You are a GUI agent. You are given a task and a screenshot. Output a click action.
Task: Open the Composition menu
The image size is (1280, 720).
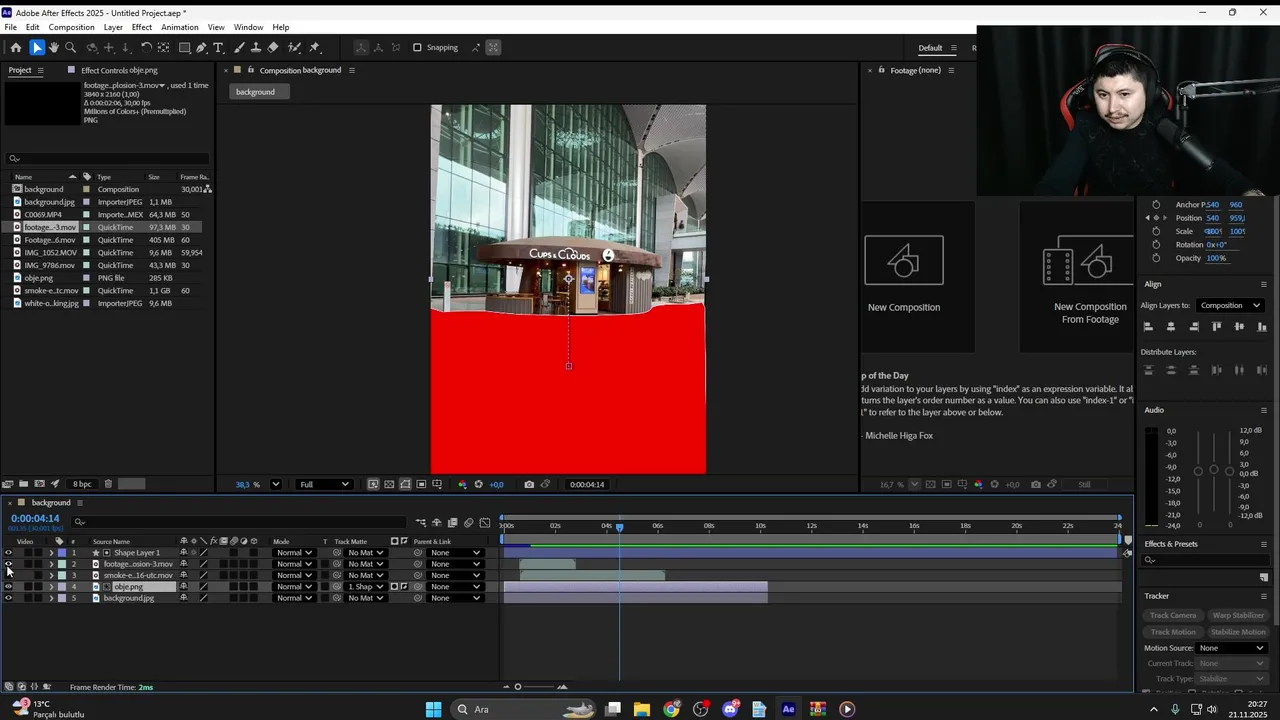coord(72,27)
